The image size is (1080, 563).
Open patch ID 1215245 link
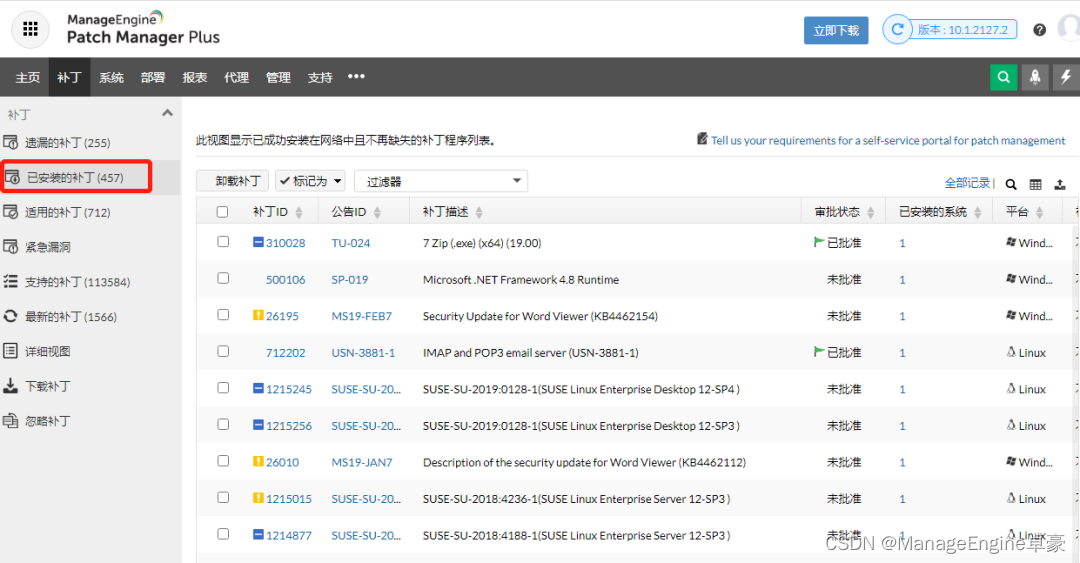[289, 389]
